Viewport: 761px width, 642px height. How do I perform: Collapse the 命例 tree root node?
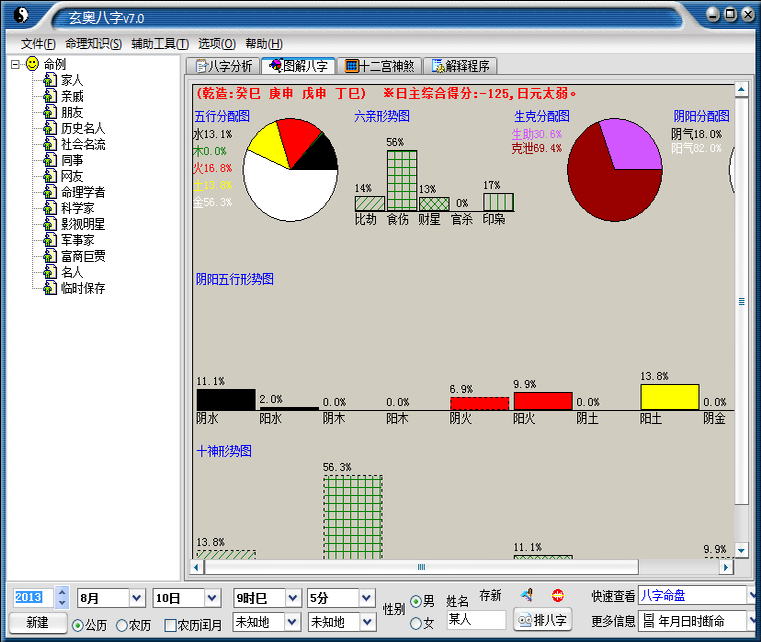click(15, 64)
